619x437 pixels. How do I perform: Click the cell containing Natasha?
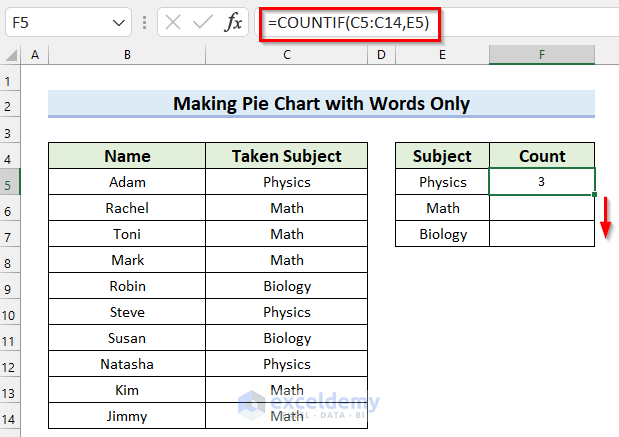(x=127, y=364)
